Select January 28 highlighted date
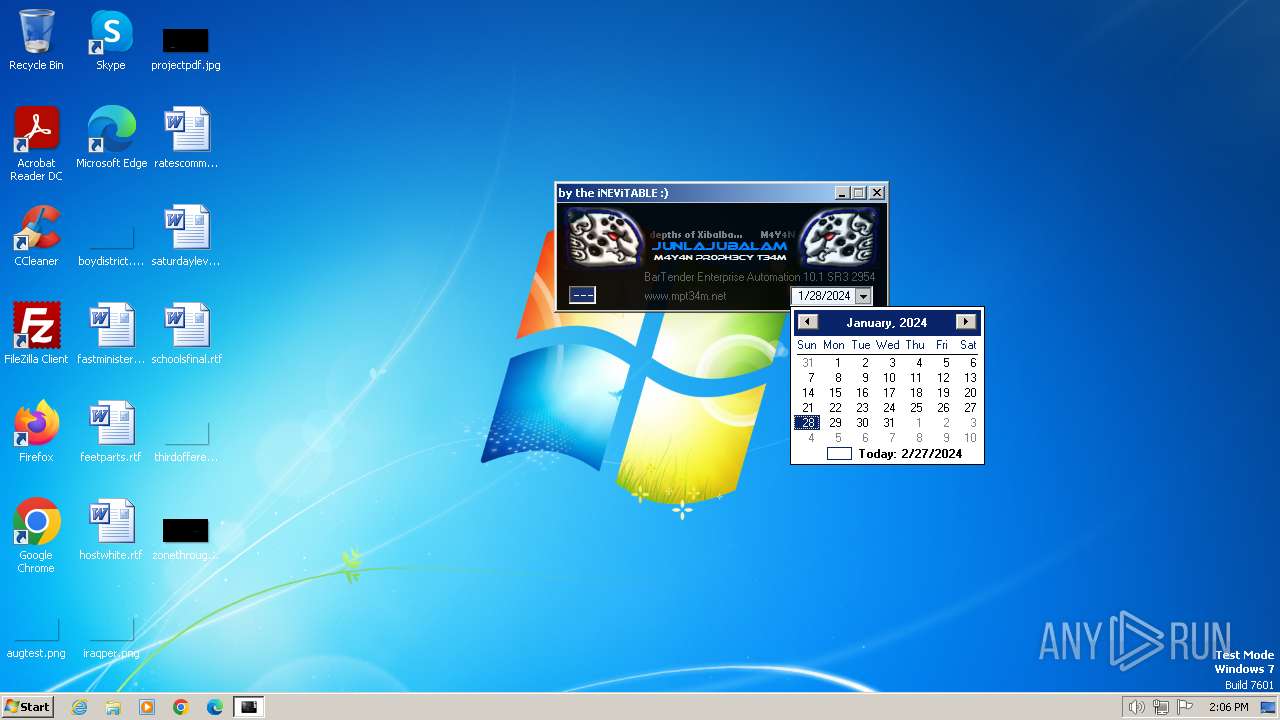1280x720 pixels. click(x=807, y=423)
